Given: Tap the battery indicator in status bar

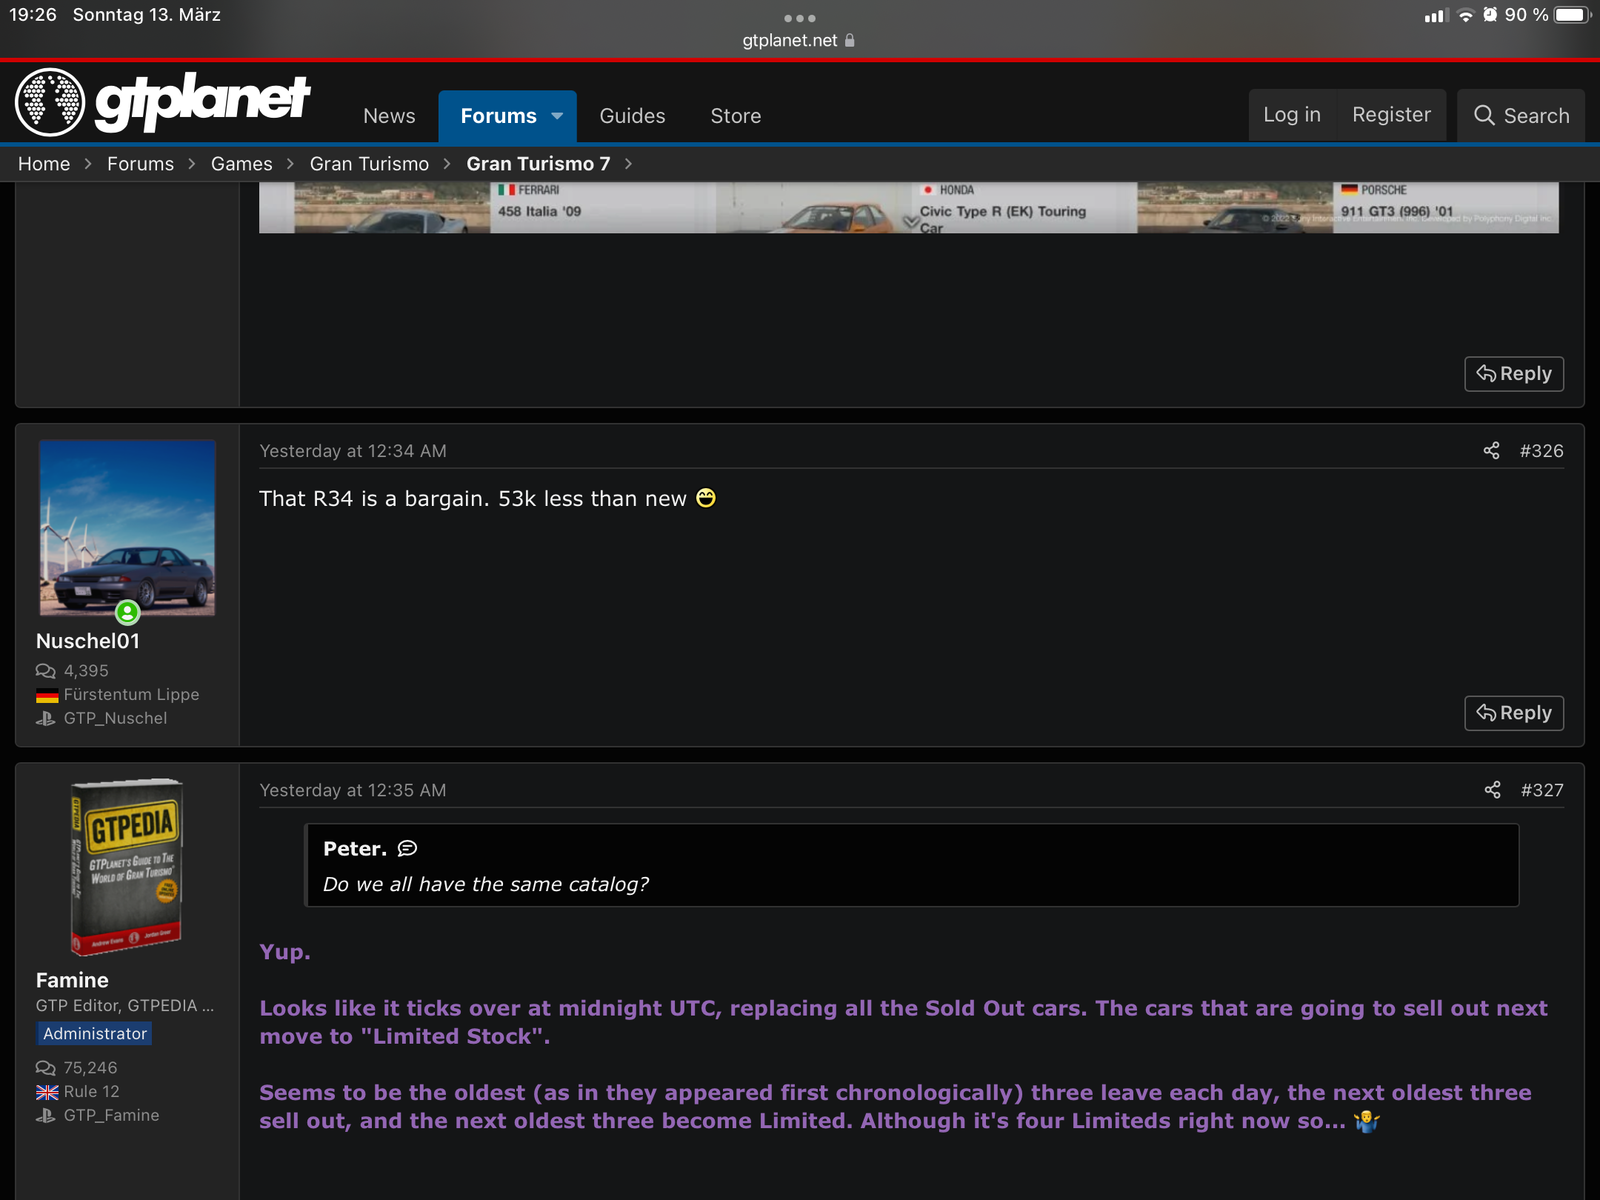Looking at the screenshot, I should [x=1572, y=15].
